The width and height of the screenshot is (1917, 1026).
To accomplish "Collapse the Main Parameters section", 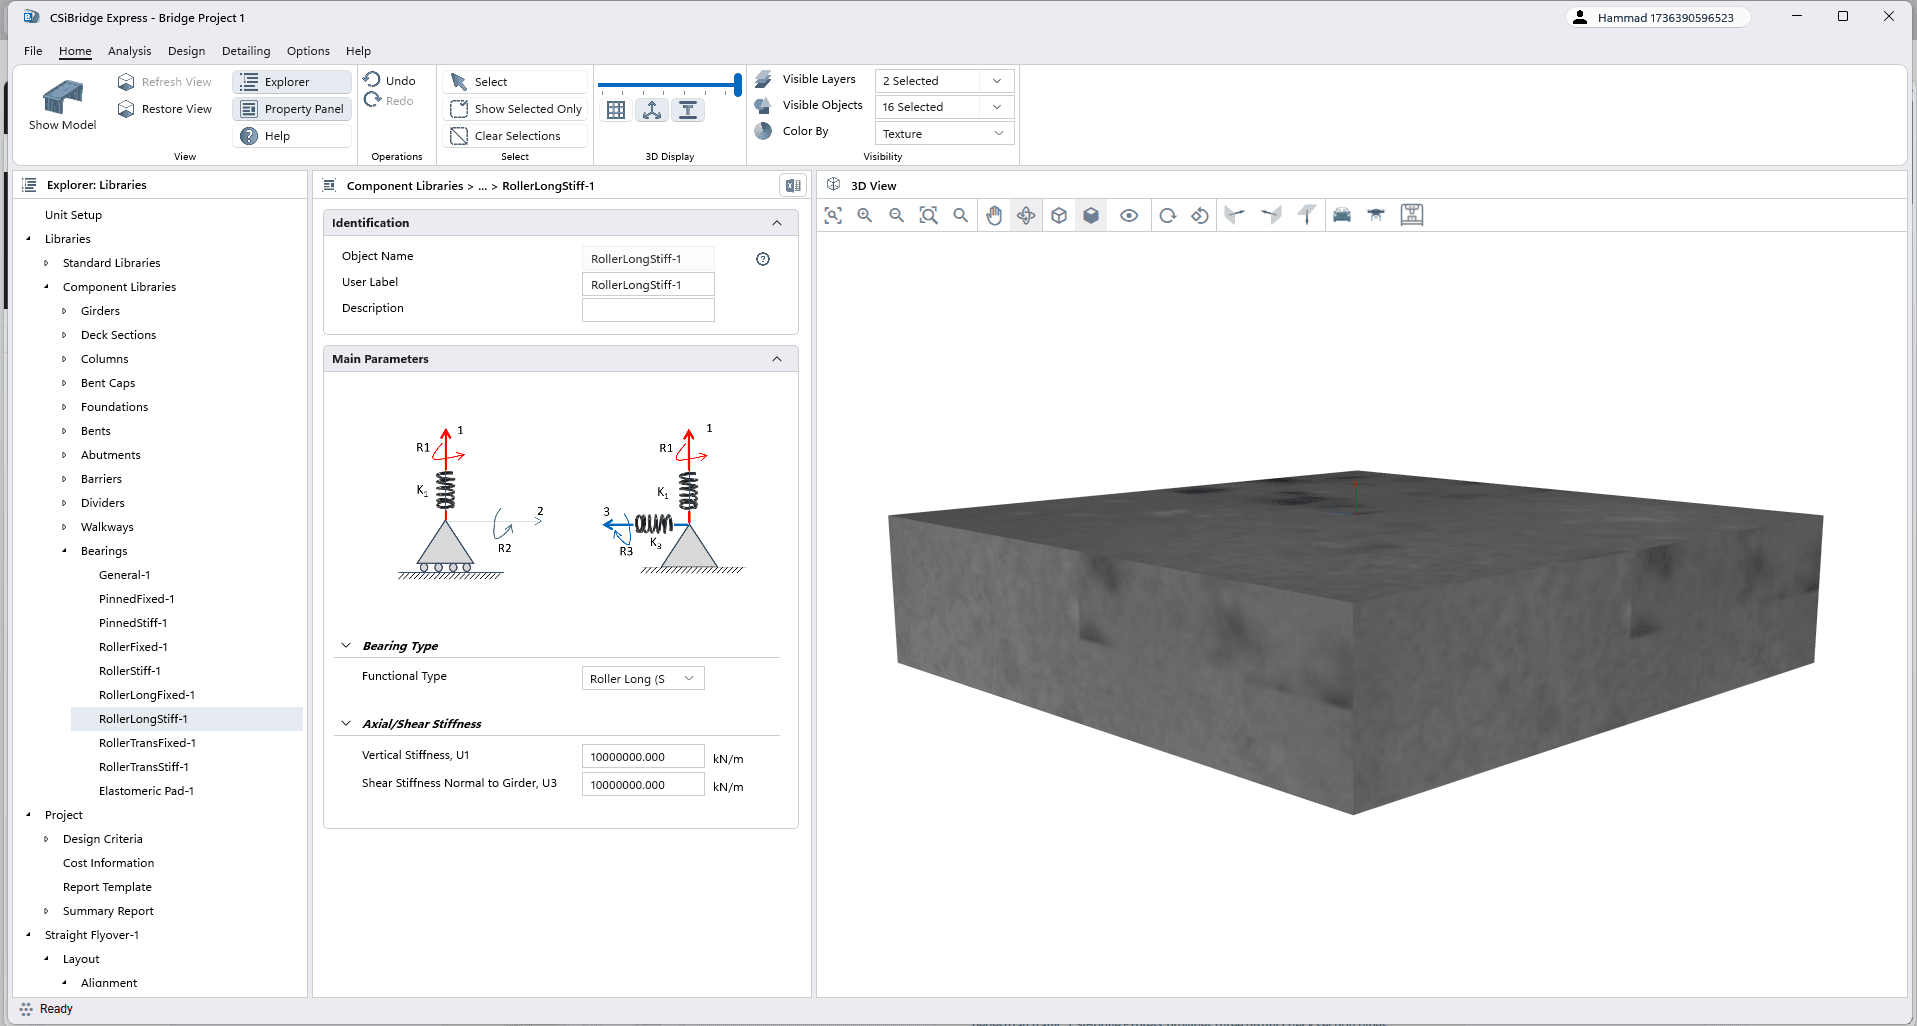I will tap(777, 359).
